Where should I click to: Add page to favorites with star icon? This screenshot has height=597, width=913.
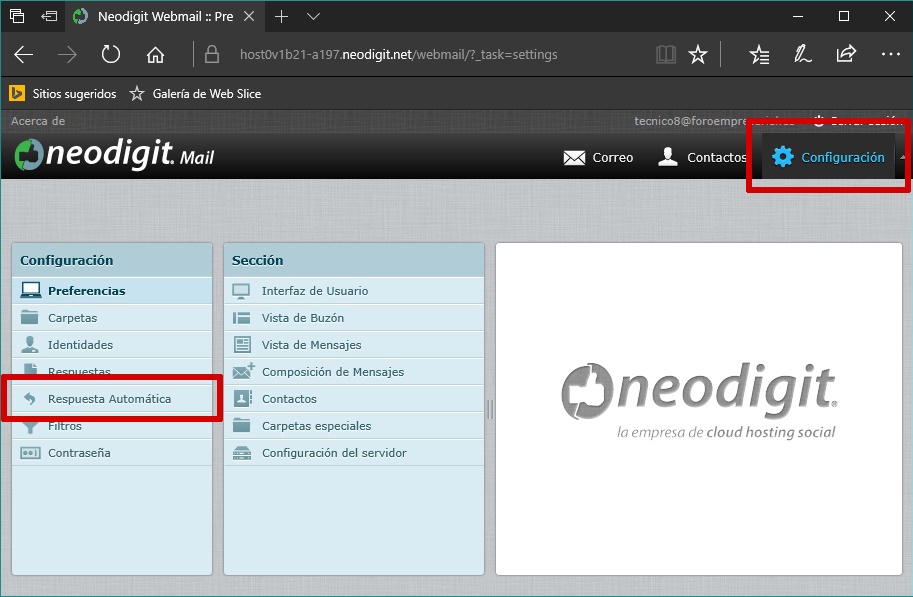(x=698, y=55)
